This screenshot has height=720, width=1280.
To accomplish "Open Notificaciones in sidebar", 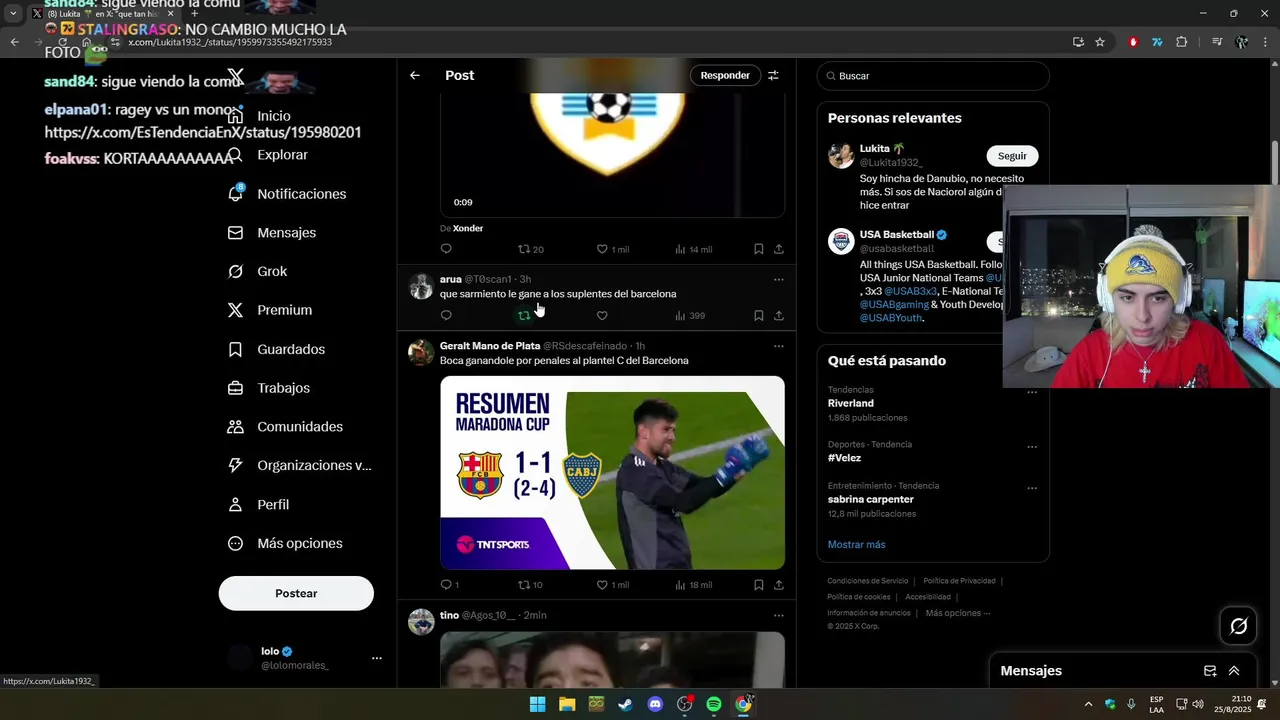I will pos(287,194).
